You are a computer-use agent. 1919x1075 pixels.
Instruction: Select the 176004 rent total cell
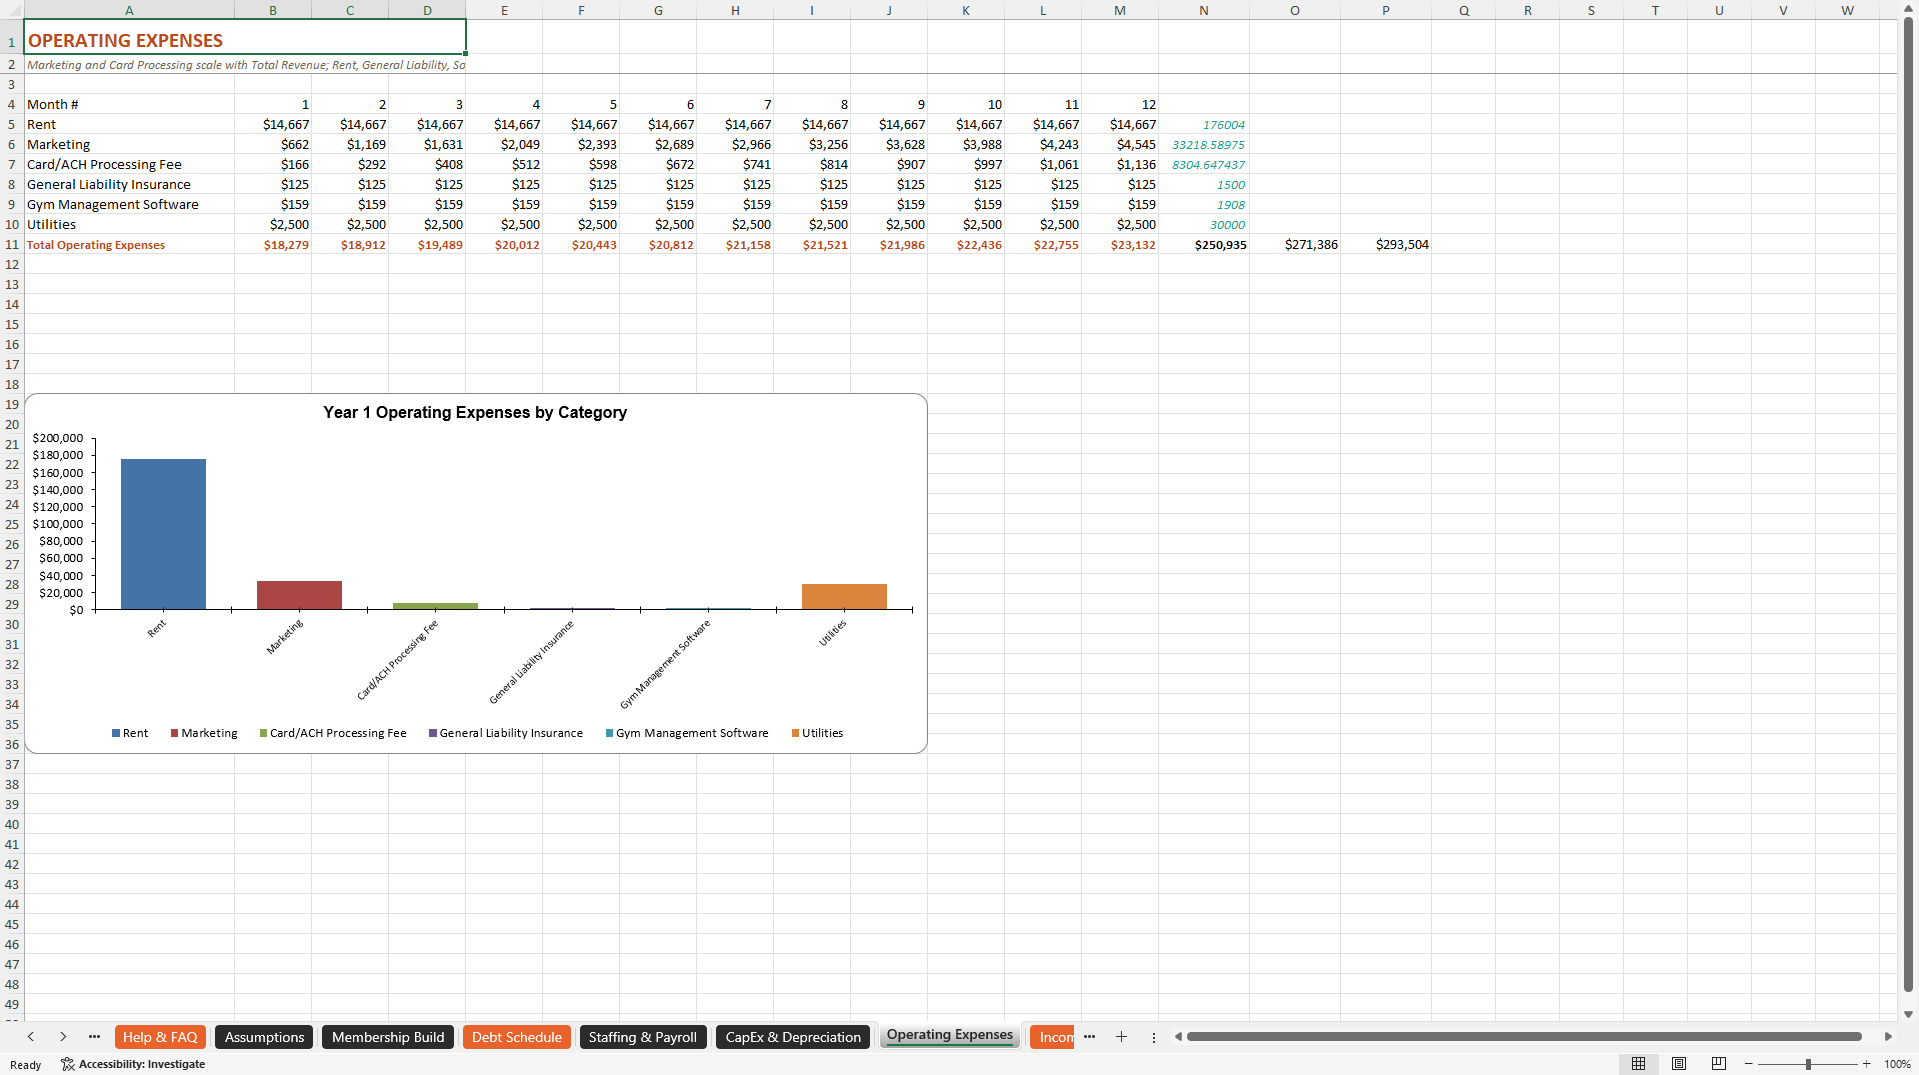(1204, 125)
